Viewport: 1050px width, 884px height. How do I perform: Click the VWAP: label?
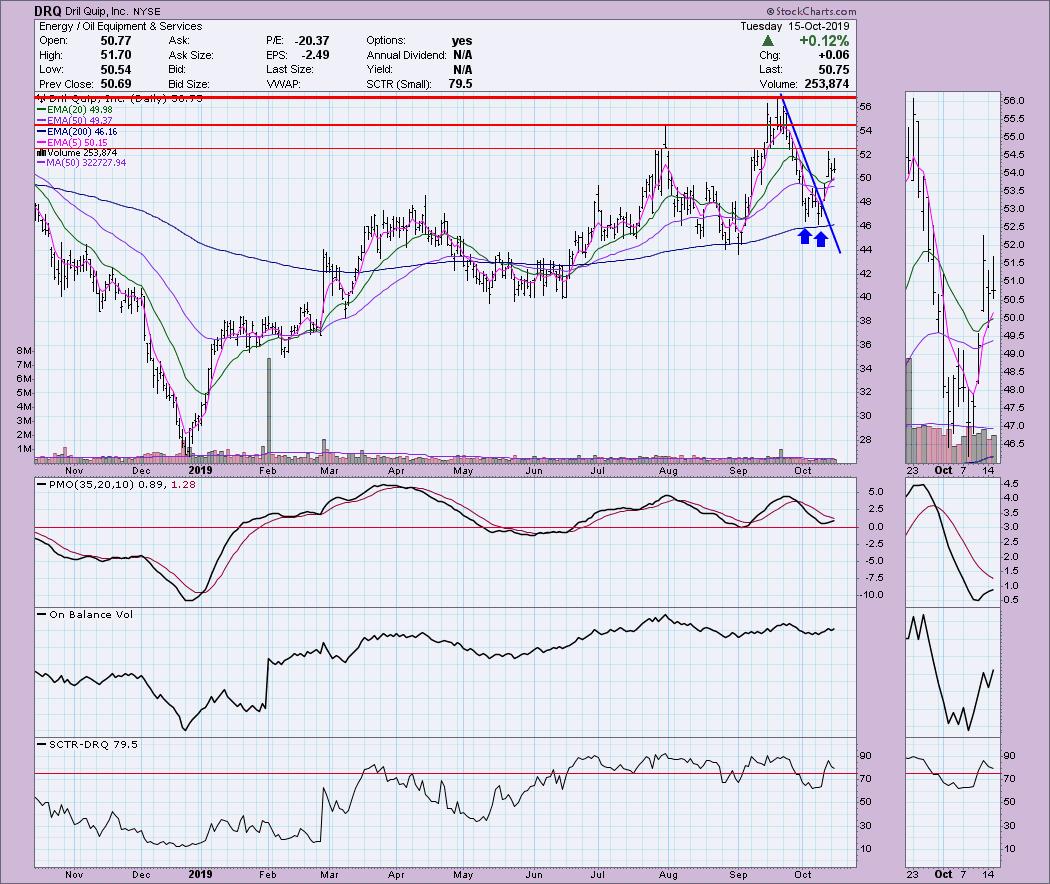(x=283, y=84)
